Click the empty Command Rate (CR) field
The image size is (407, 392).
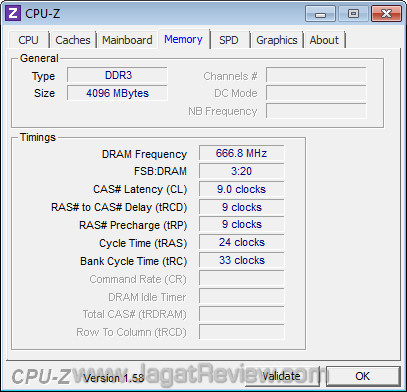click(x=241, y=278)
